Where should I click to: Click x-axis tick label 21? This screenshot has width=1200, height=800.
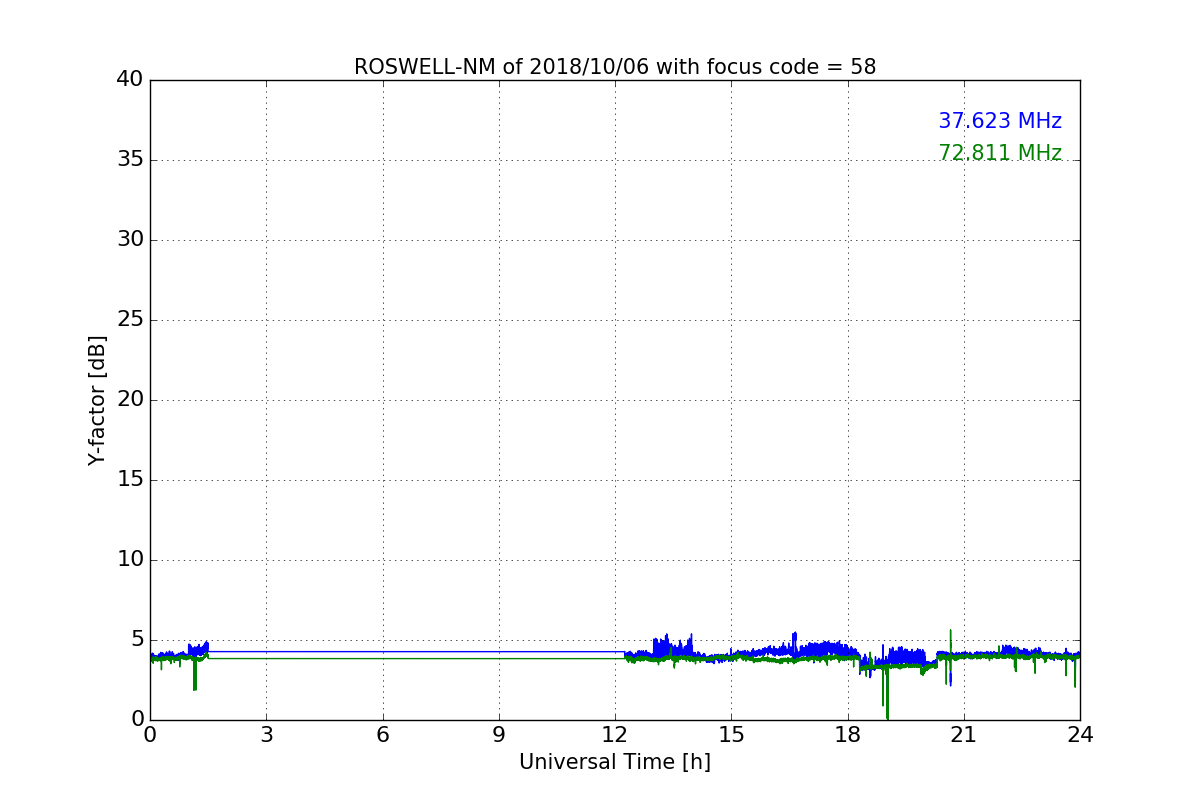point(964,735)
